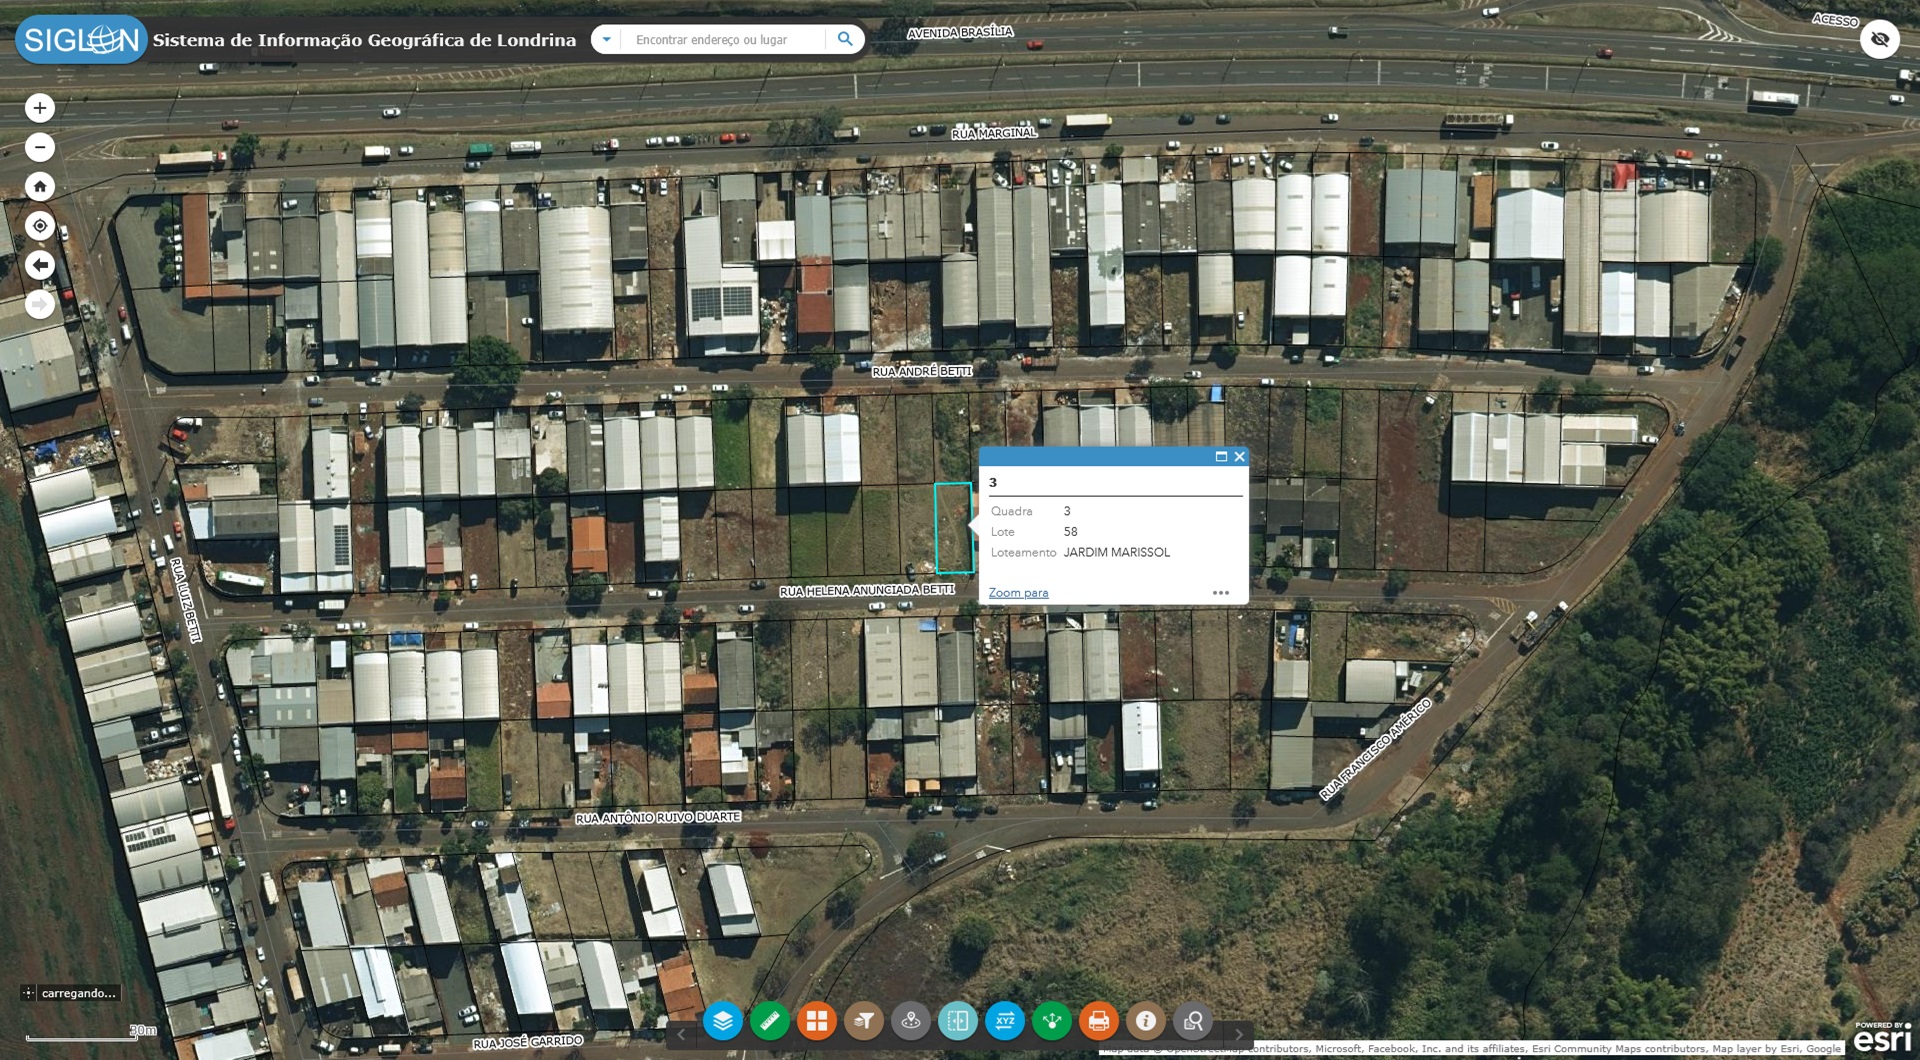Toggle my location tracking
The height and width of the screenshot is (1060, 1920).
(40, 226)
